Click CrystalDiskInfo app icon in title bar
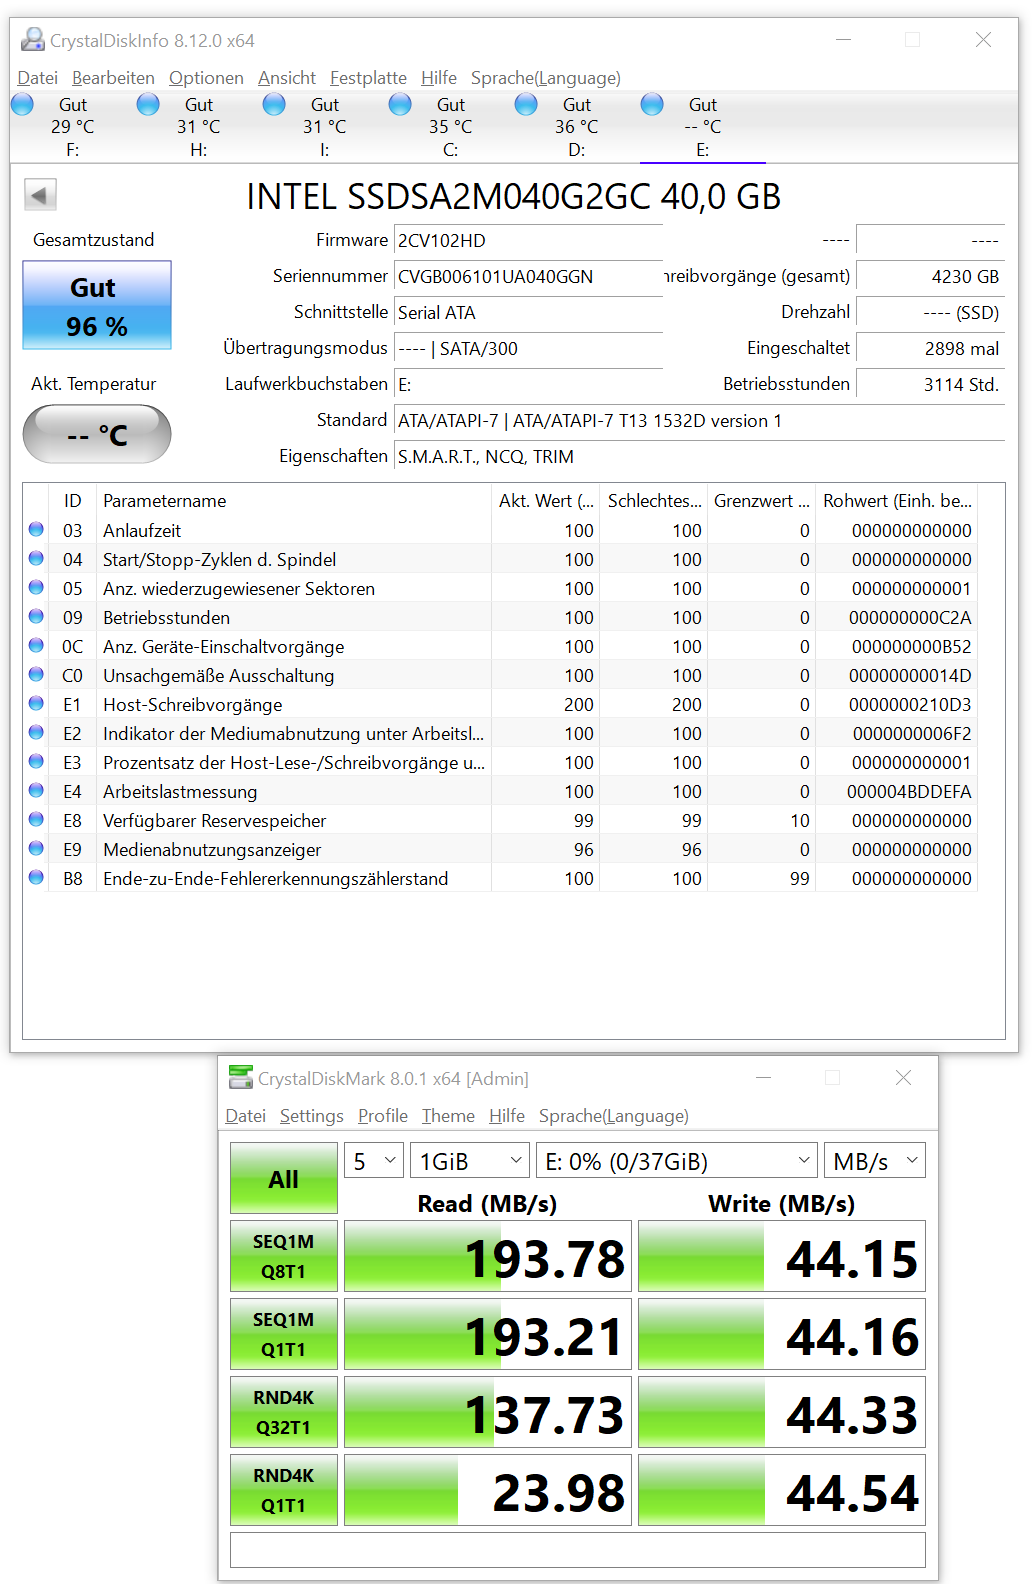The width and height of the screenshot is (1036, 1584). pyautogui.click(x=33, y=40)
